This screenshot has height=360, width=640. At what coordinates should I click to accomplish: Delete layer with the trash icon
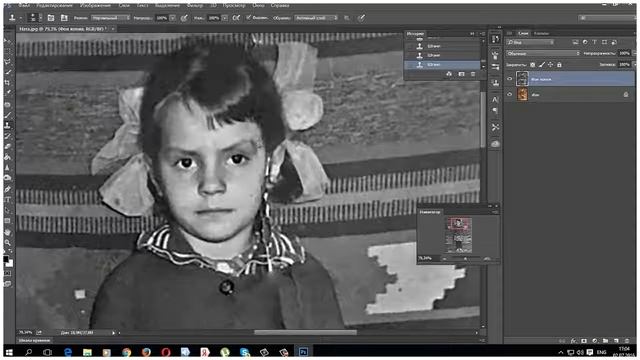coord(627,341)
